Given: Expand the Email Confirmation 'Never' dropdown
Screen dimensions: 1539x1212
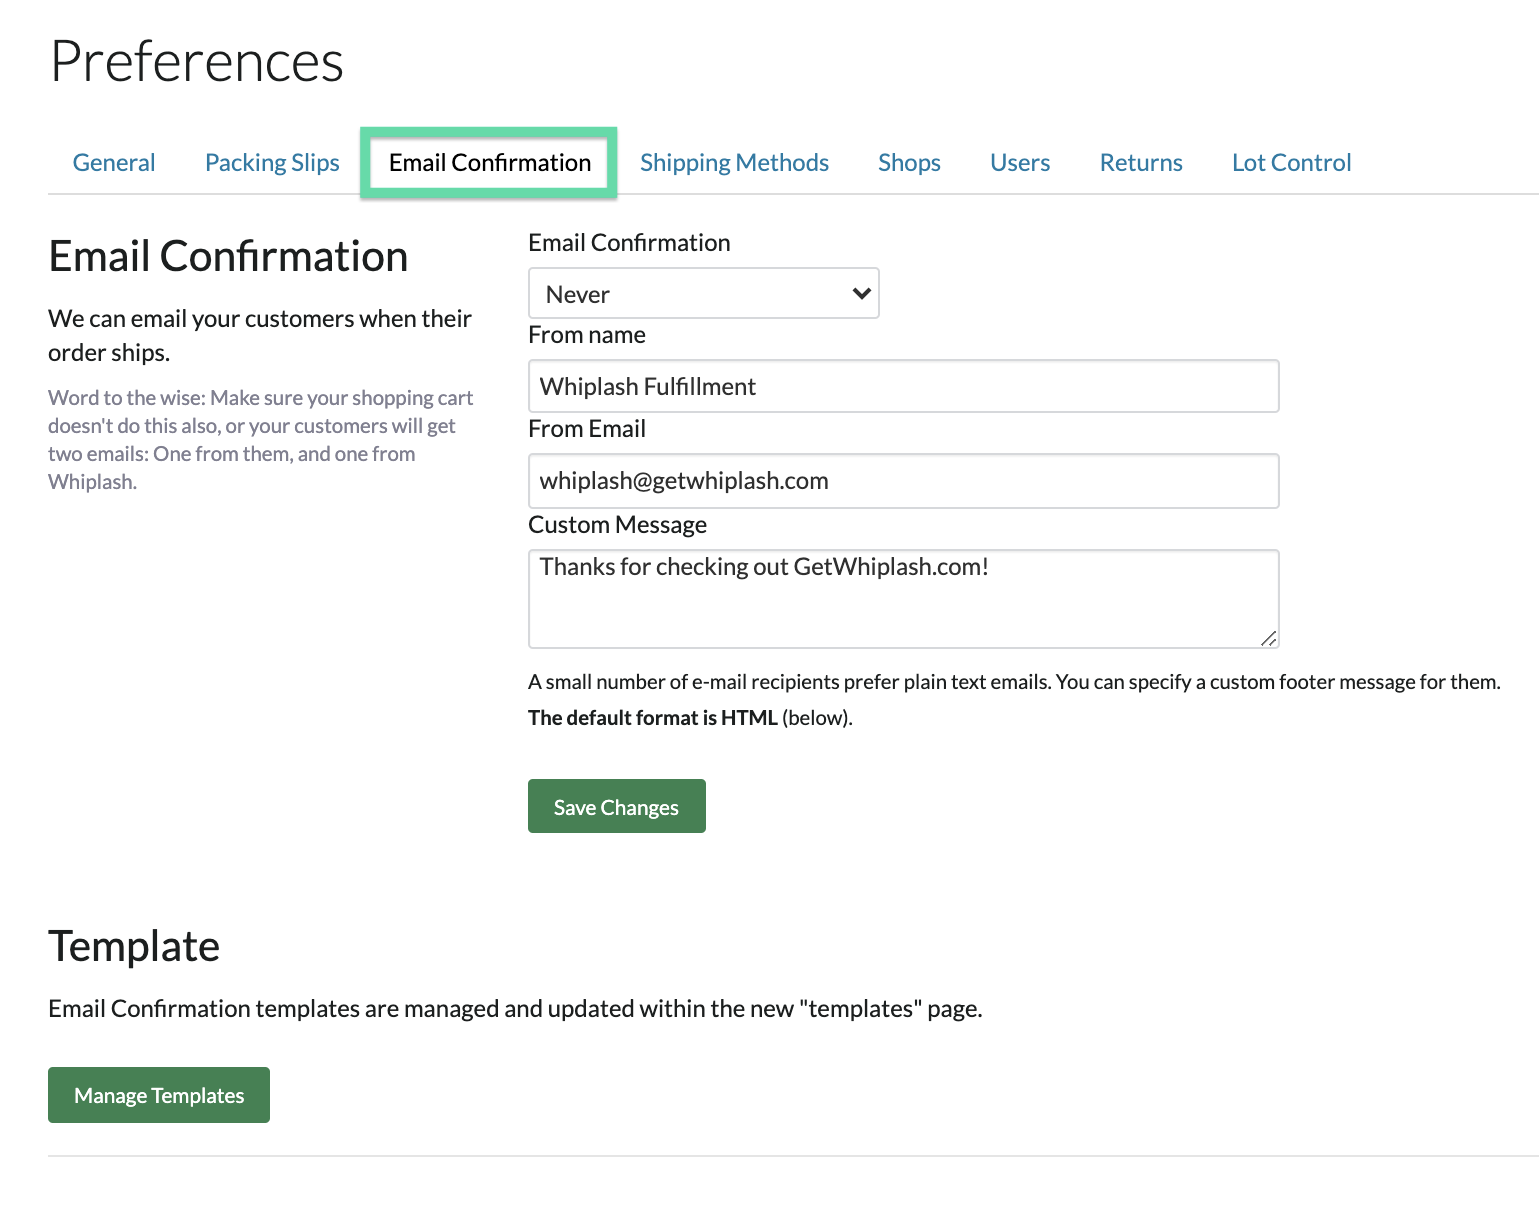Looking at the screenshot, I should click(x=704, y=293).
